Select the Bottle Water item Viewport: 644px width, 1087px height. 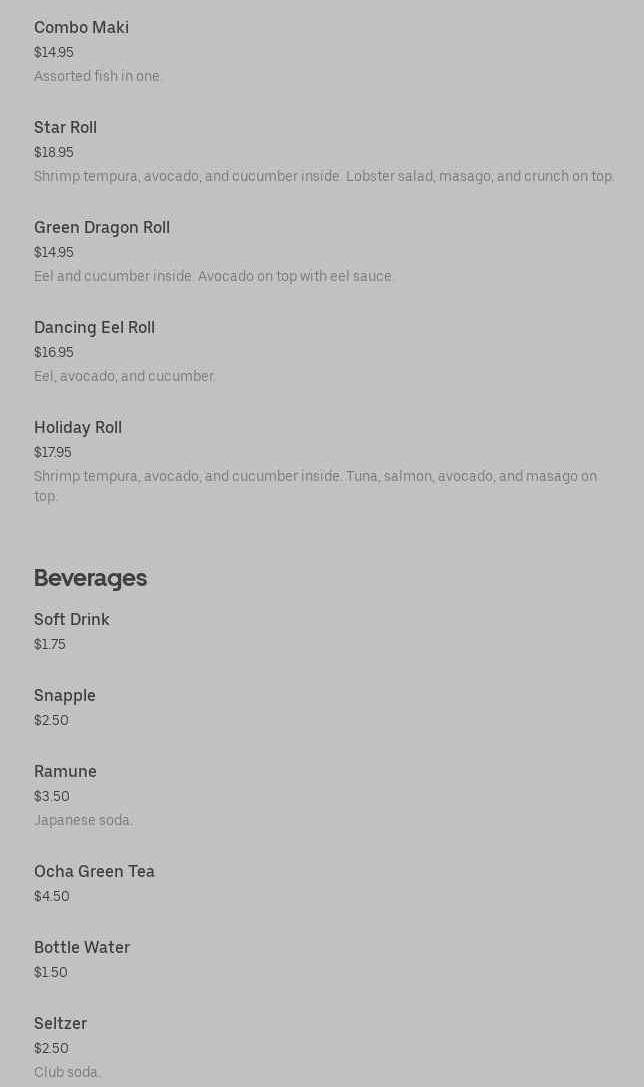click(82, 948)
